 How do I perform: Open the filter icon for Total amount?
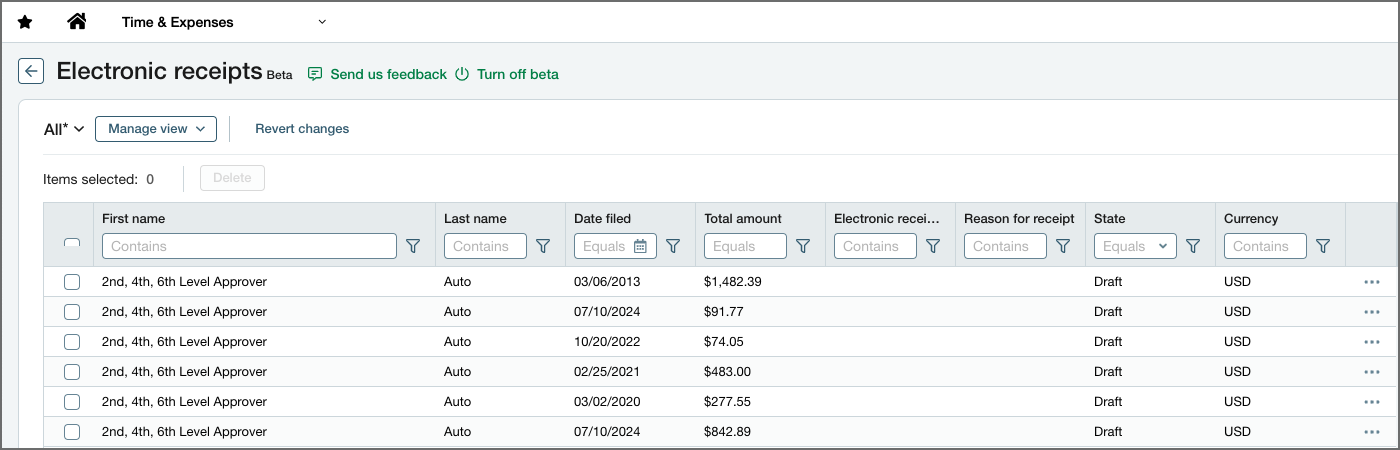point(802,246)
